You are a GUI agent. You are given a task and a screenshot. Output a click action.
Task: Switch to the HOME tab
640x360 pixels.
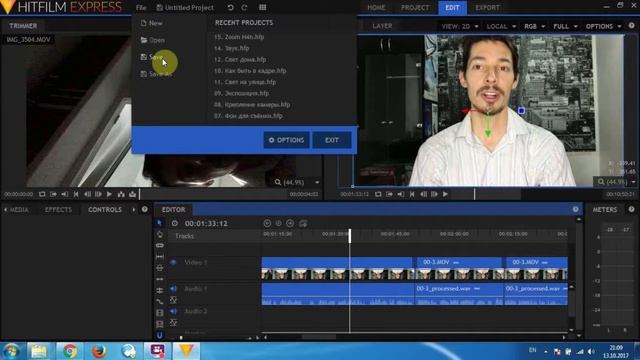click(x=376, y=8)
